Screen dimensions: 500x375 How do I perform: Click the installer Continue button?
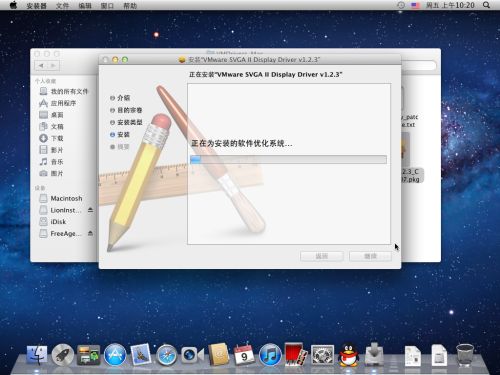point(370,256)
